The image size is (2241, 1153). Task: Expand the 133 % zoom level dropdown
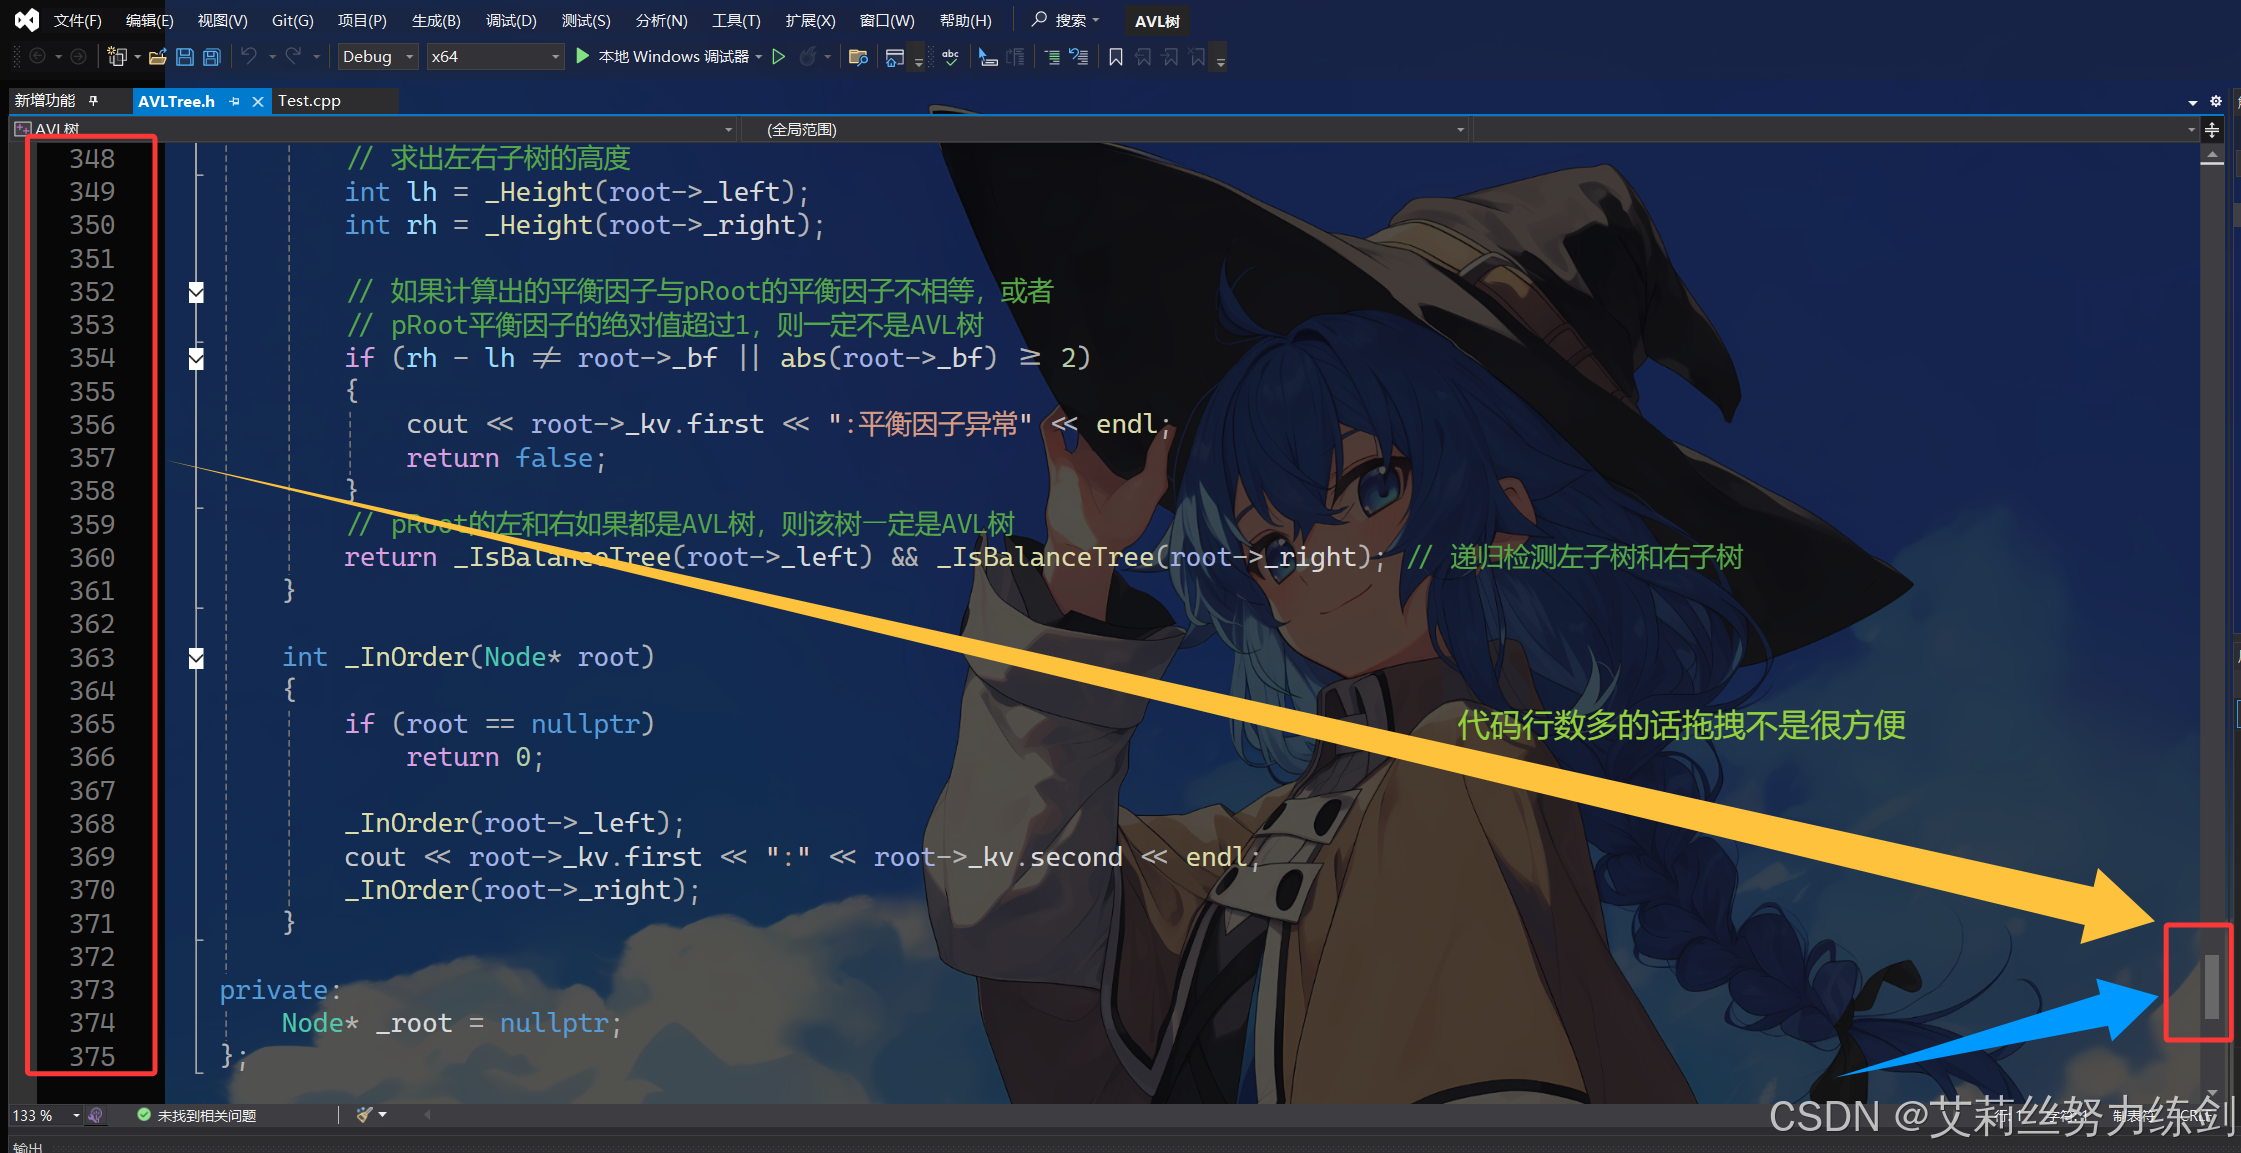[76, 1115]
